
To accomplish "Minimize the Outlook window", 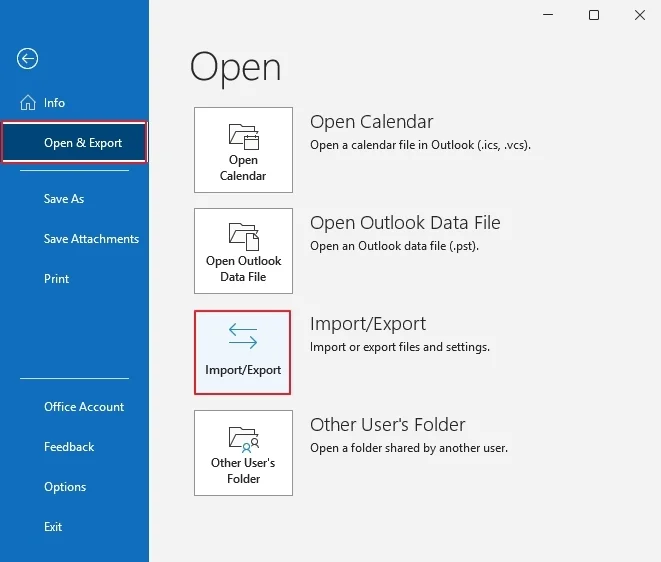I will point(548,15).
